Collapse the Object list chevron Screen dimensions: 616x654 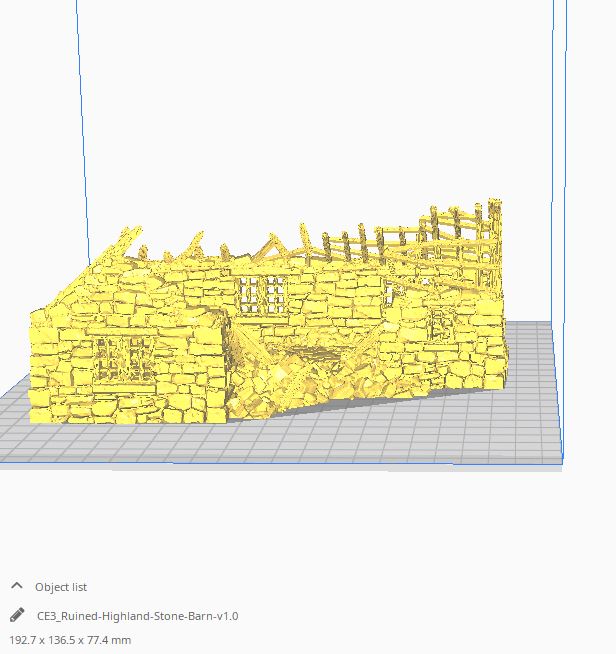click(17, 587)
